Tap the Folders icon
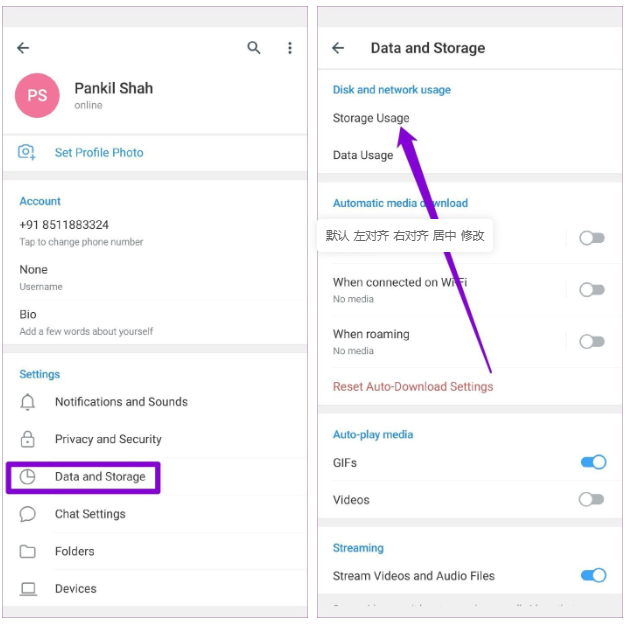626x624 pixels. 28,551
